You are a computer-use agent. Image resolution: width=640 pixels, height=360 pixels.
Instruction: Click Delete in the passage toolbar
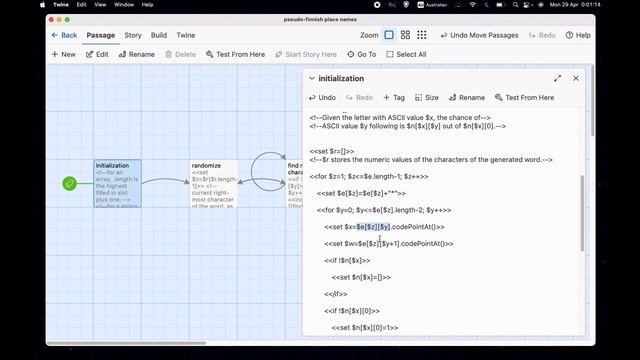pos(180,54)
